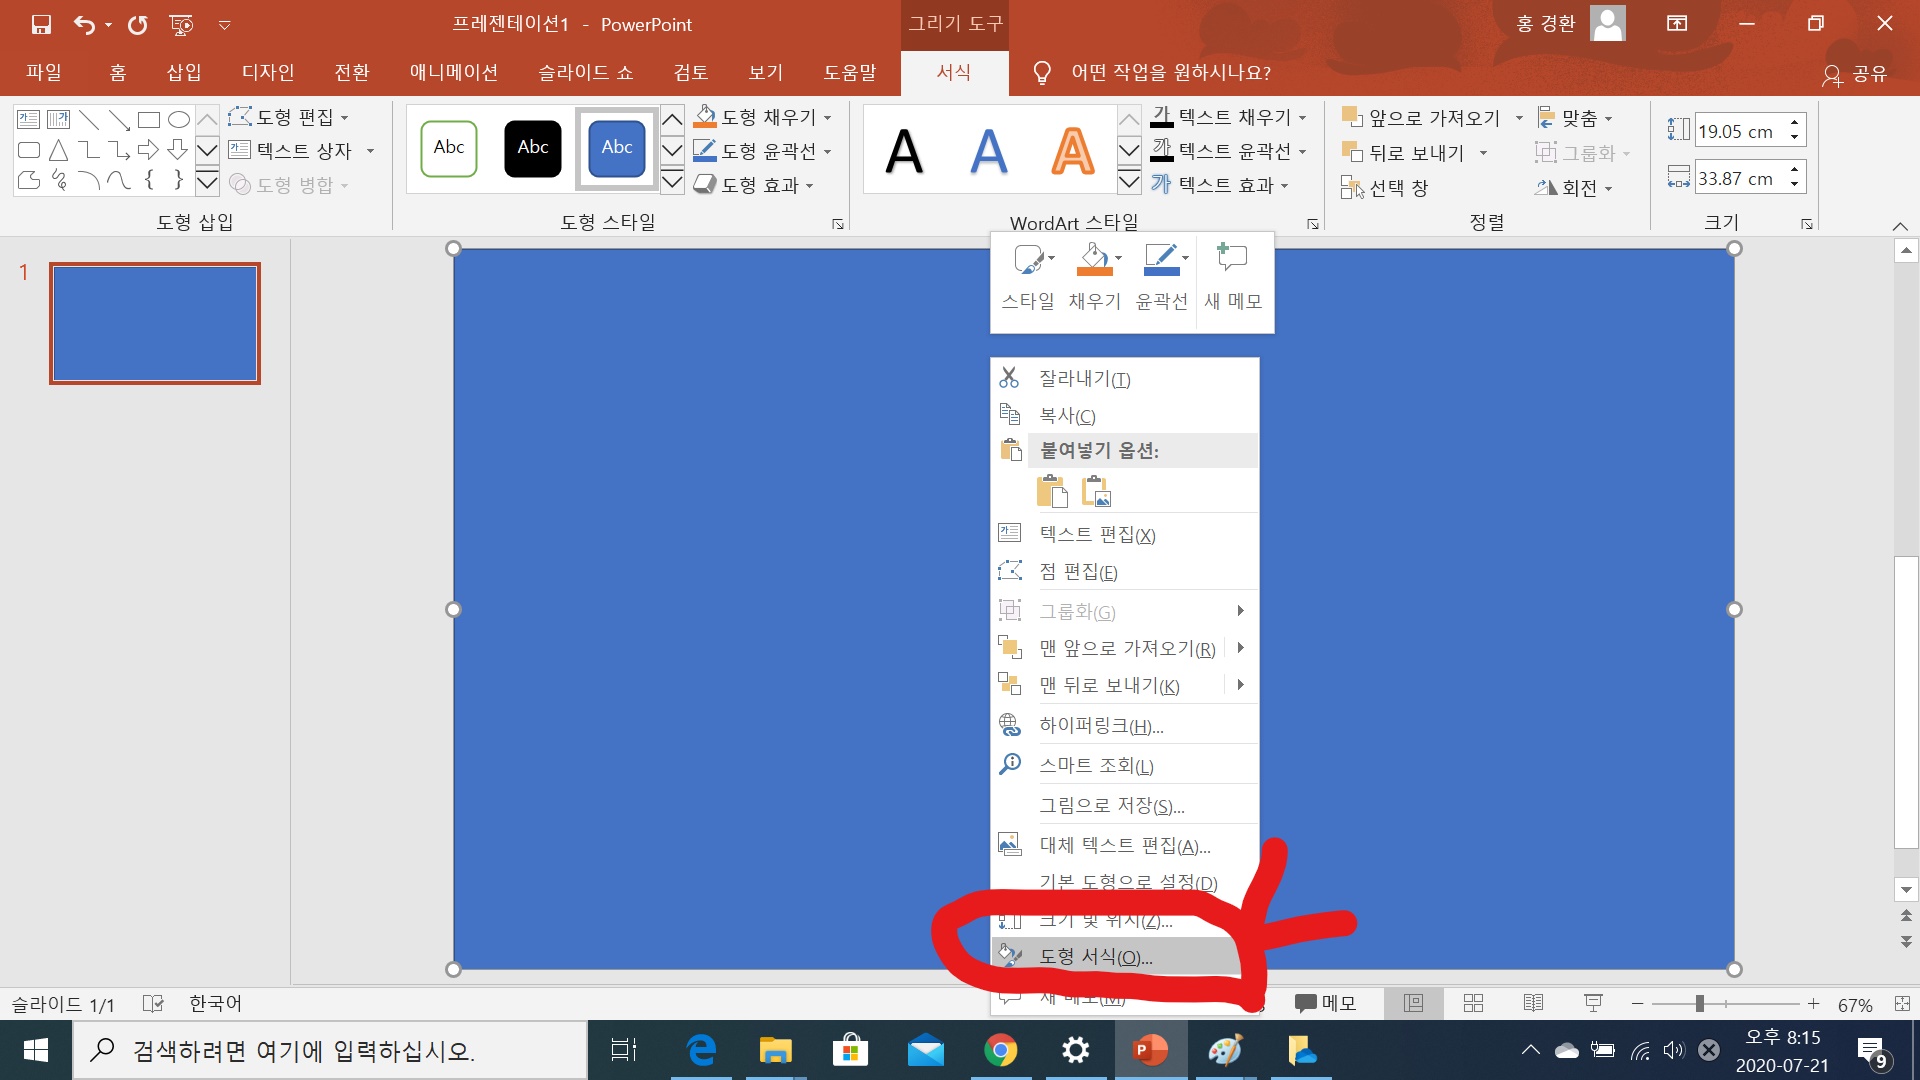Screen dimensions: 1920x1080
Task: Select Copy (복사) in context menu
Action: pos(1125,415)
